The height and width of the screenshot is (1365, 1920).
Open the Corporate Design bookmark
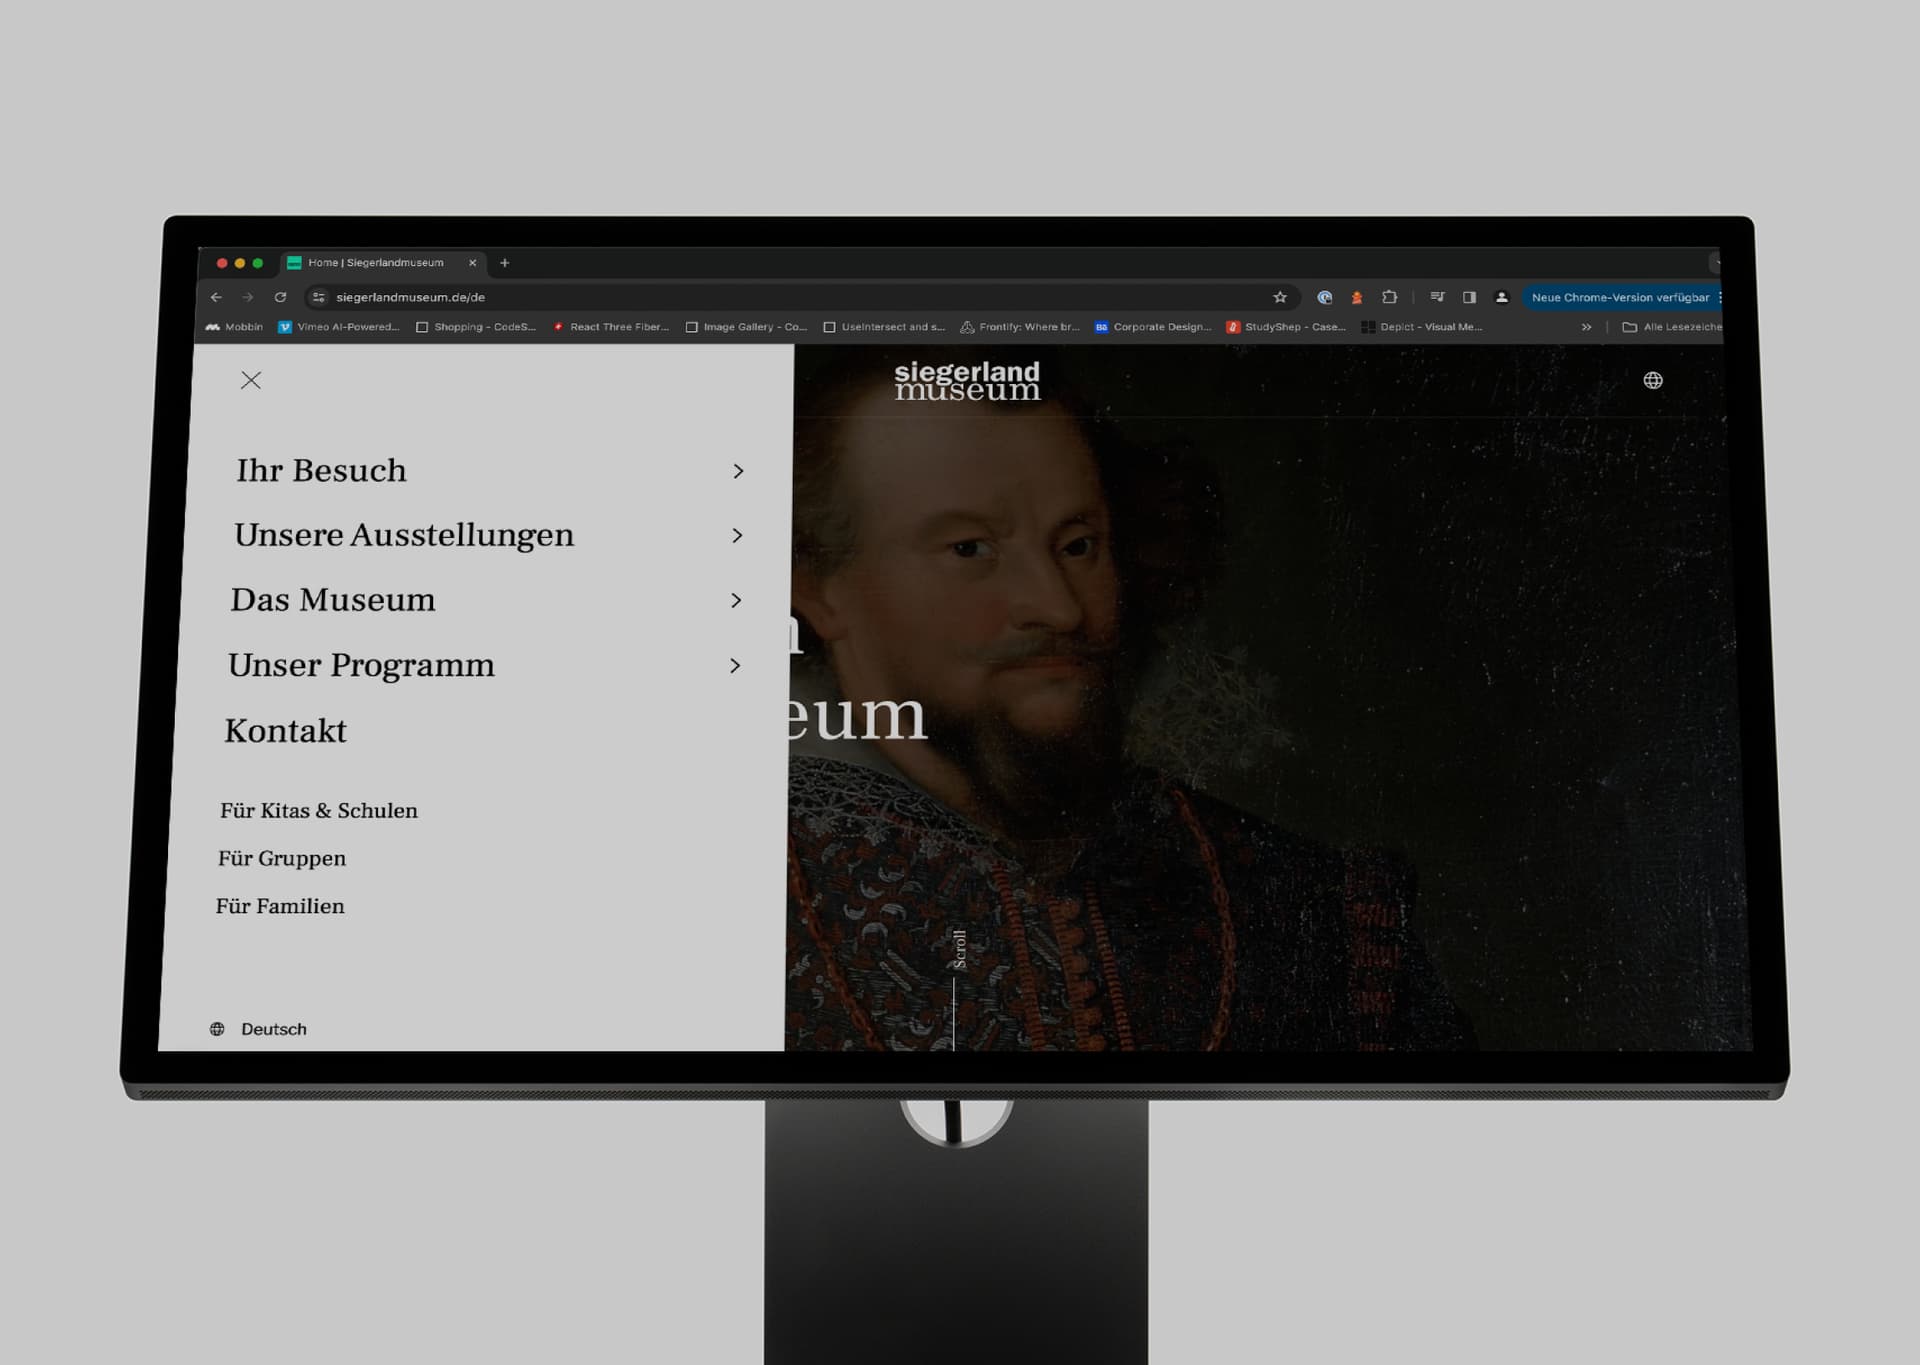(1153, 327)
